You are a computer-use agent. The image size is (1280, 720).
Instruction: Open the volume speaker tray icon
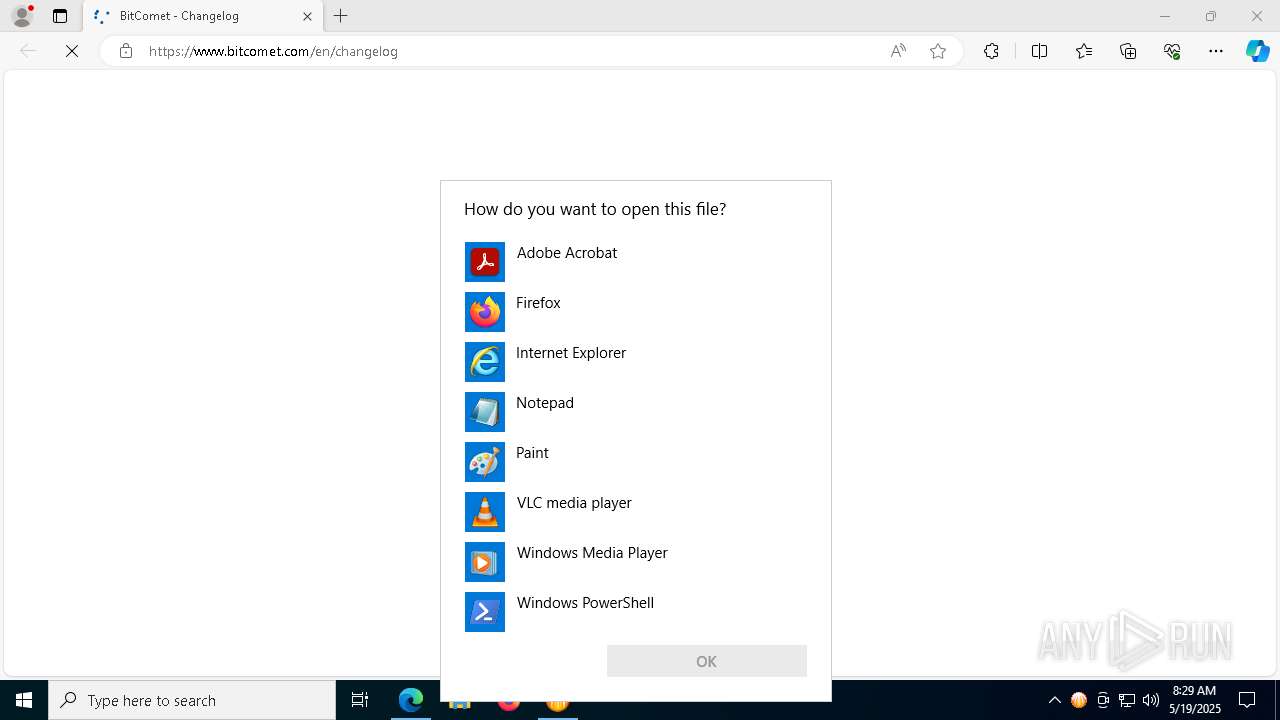1151,700
